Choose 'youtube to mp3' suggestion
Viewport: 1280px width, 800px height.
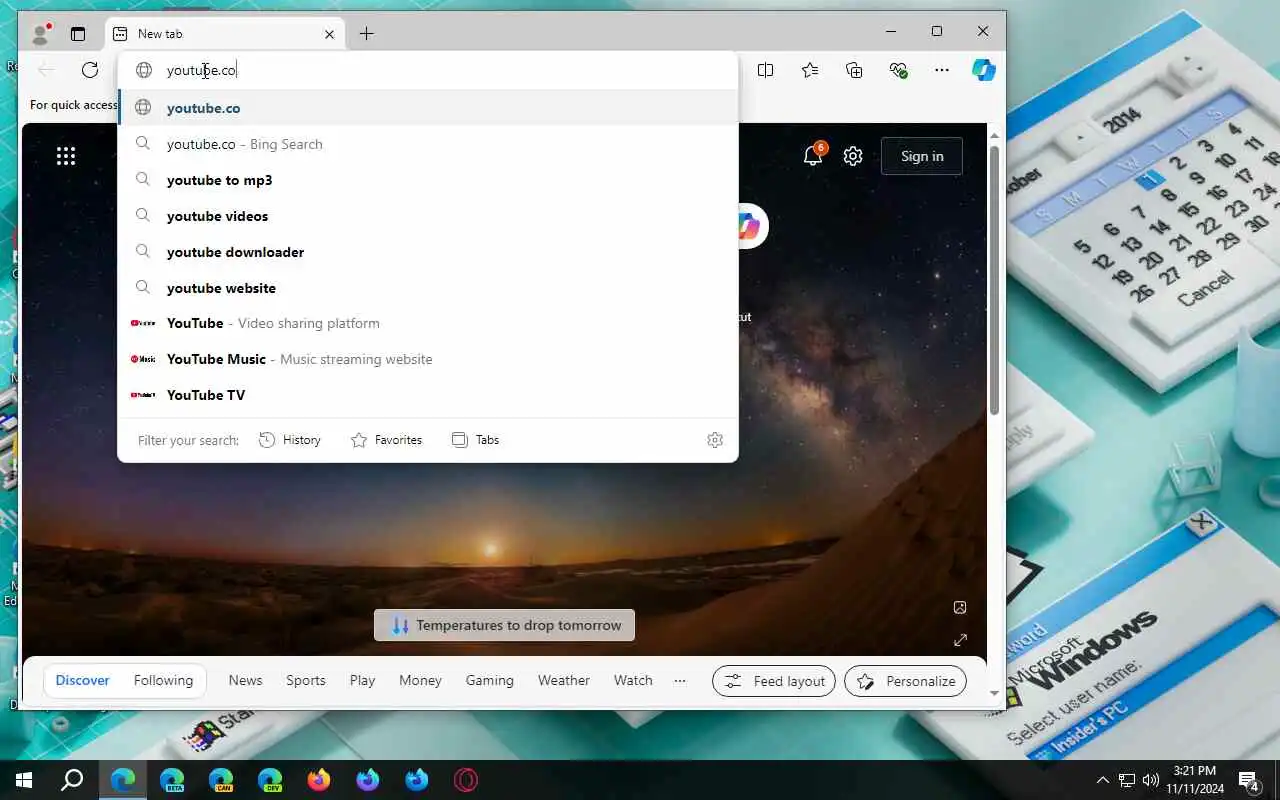(x=428, y=180)
